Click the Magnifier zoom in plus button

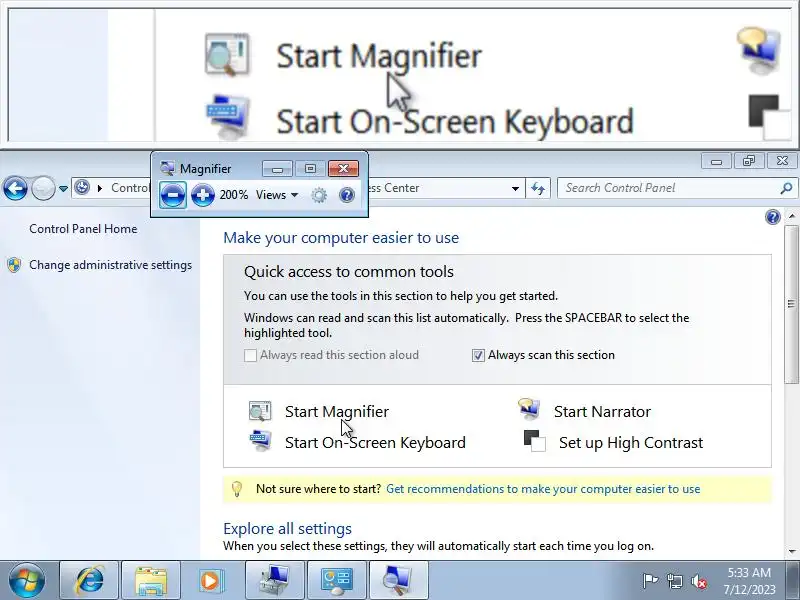(x=203, y=195)
